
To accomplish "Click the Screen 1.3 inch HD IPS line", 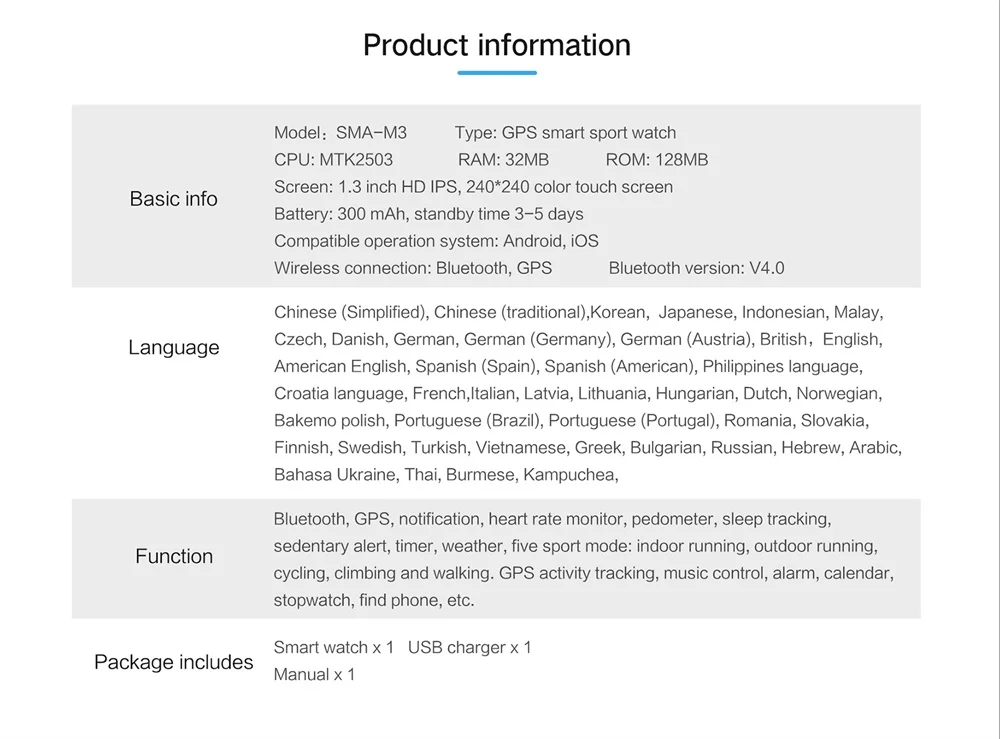I will tap(473, 187).
